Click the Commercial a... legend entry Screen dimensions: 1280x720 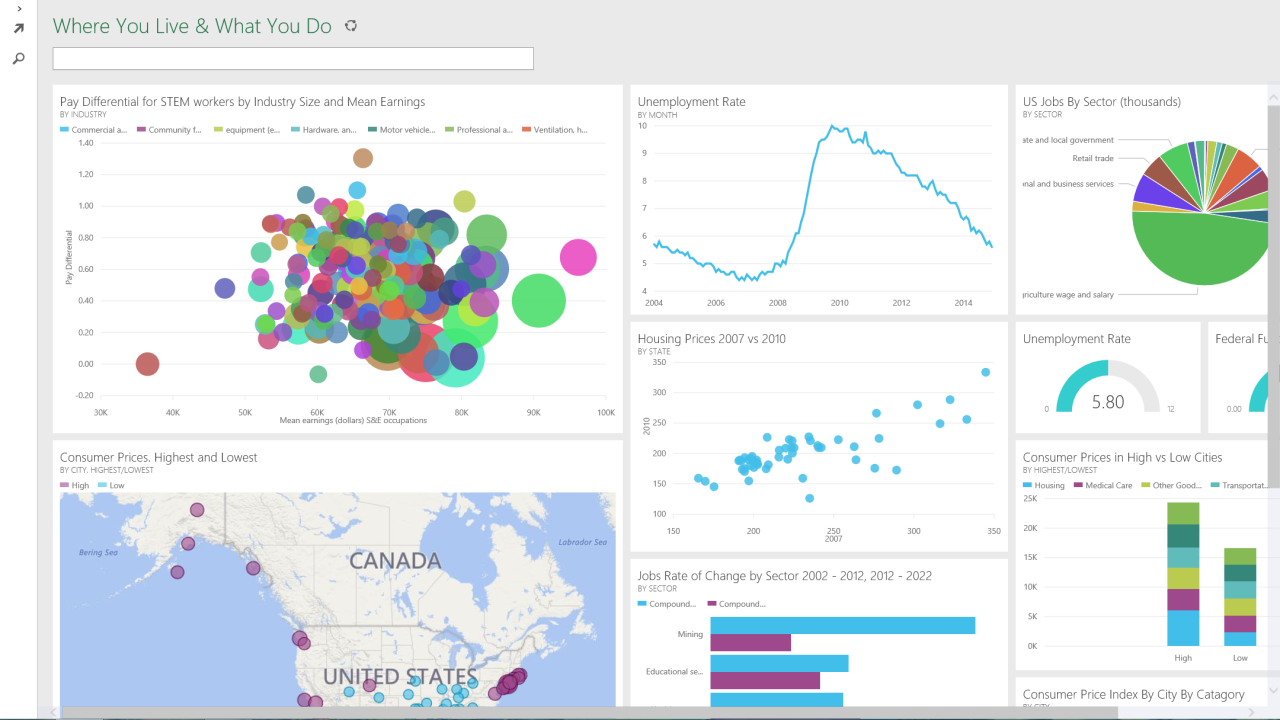coord(94,130)
